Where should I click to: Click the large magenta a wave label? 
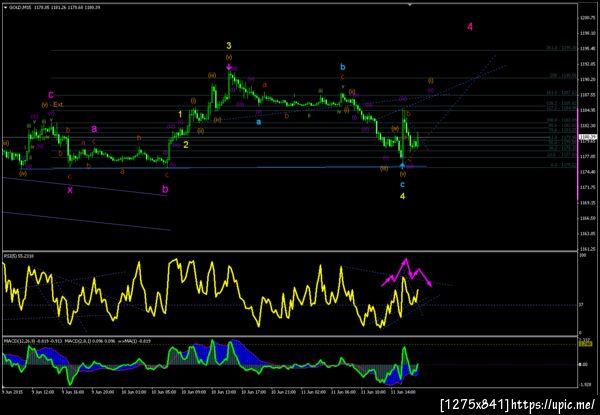[94, 129]
